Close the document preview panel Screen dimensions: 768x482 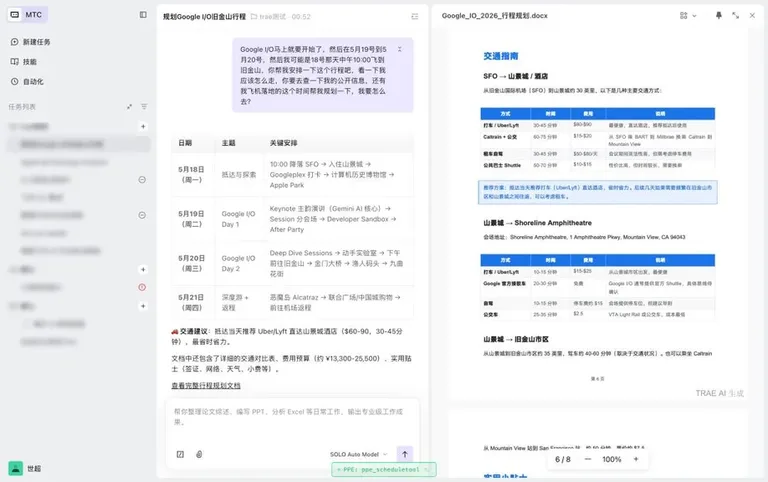[752, 16]
